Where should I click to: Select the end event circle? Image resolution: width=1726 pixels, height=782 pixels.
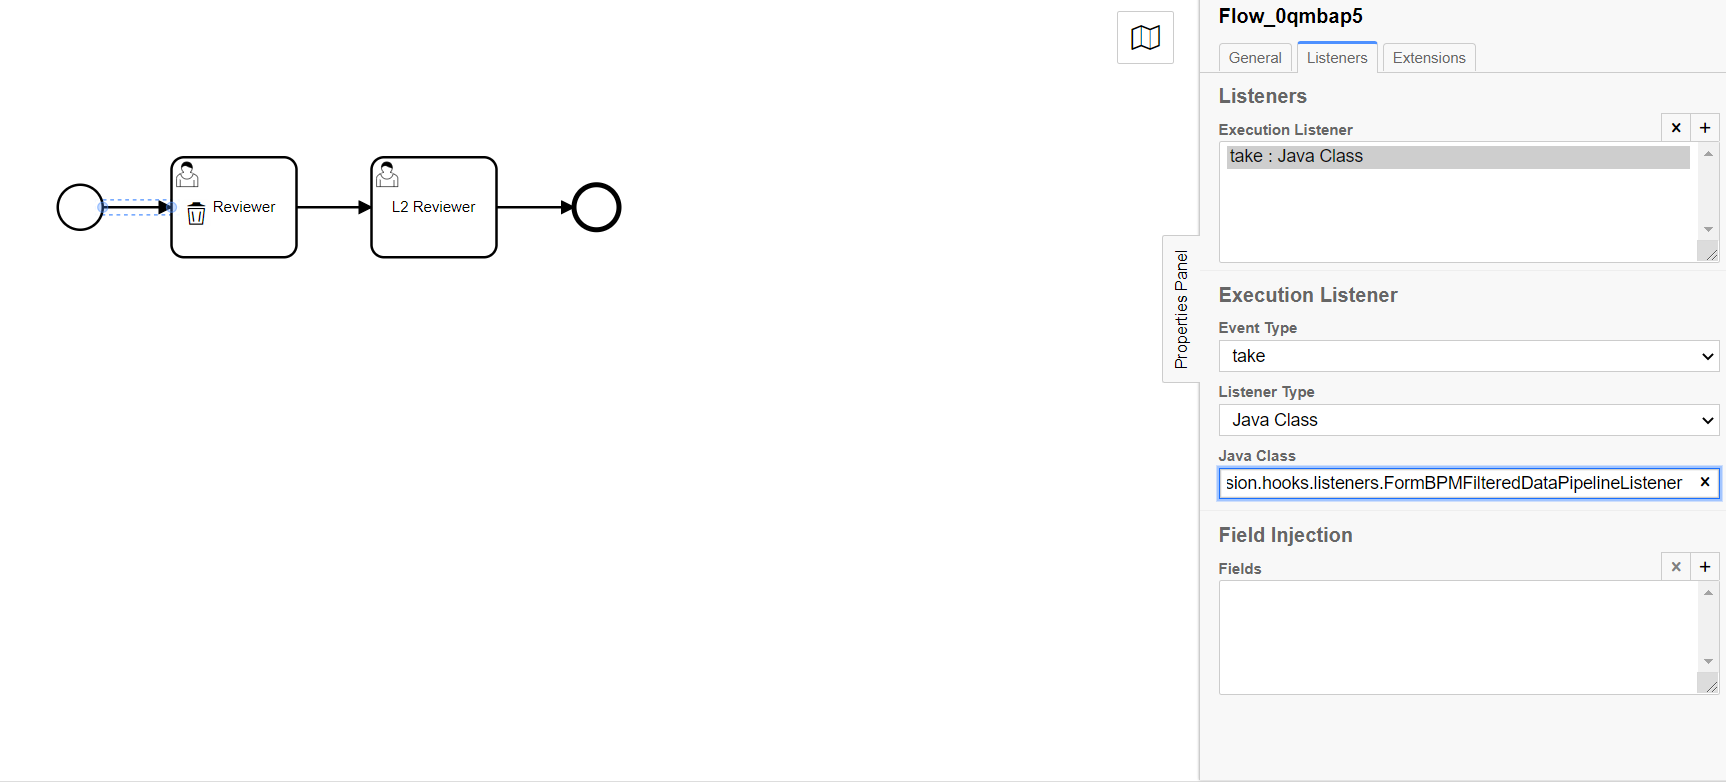[x=596, y=207]
